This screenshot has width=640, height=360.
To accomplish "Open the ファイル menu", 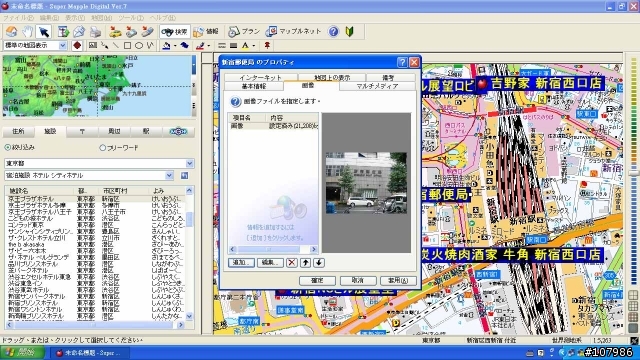I will 18,18.
